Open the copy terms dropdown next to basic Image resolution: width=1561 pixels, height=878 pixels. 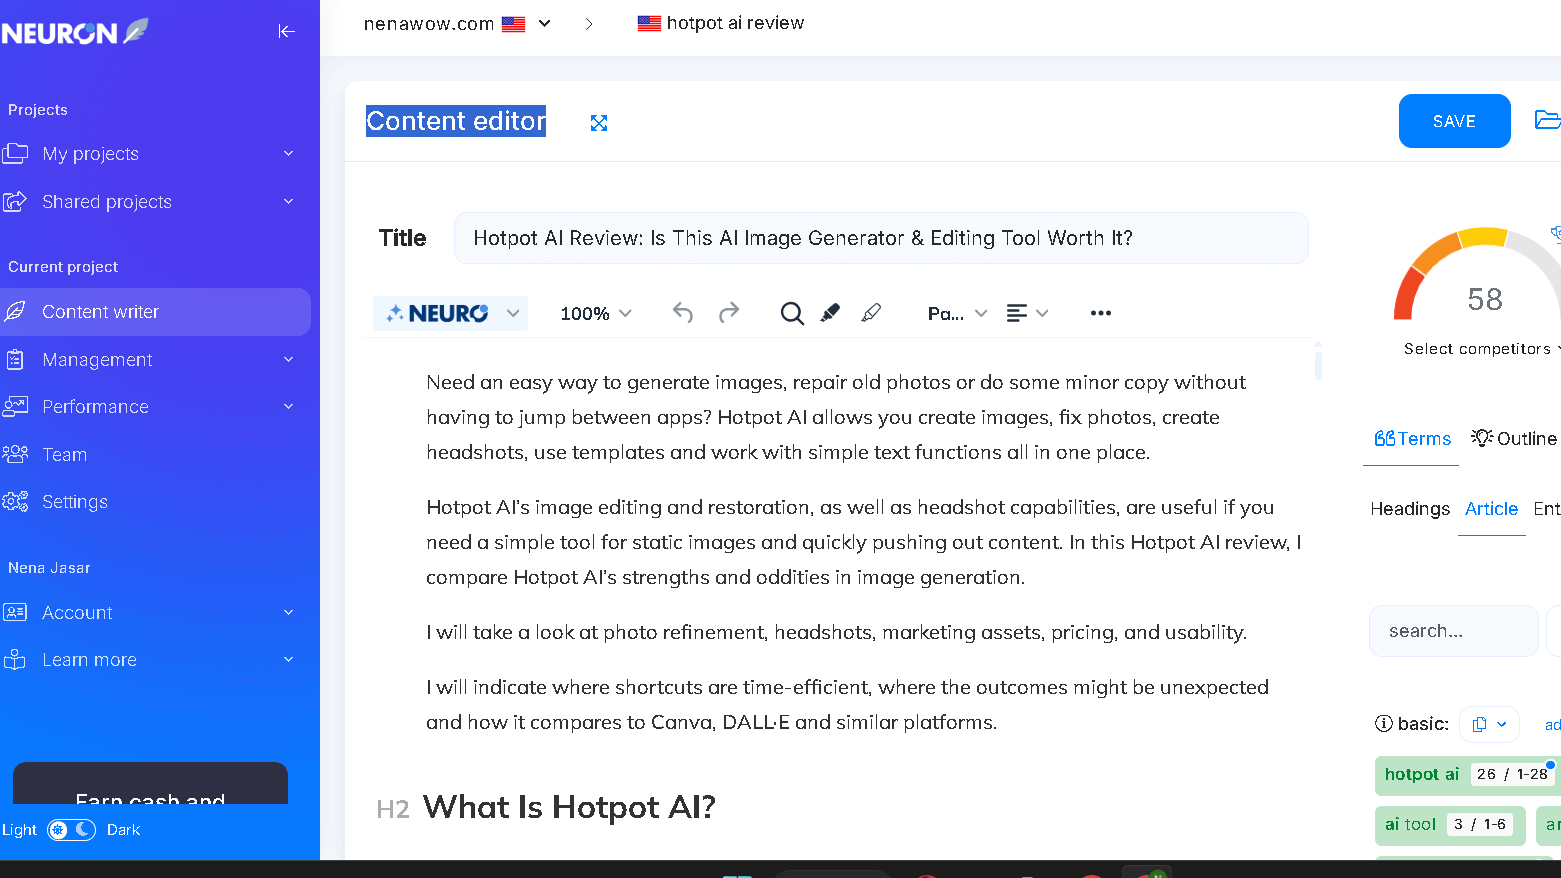pos(1489,724)
